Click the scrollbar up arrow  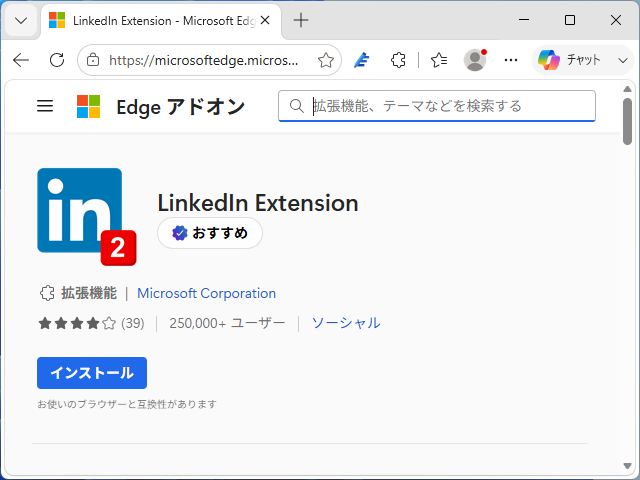point(627,89)
